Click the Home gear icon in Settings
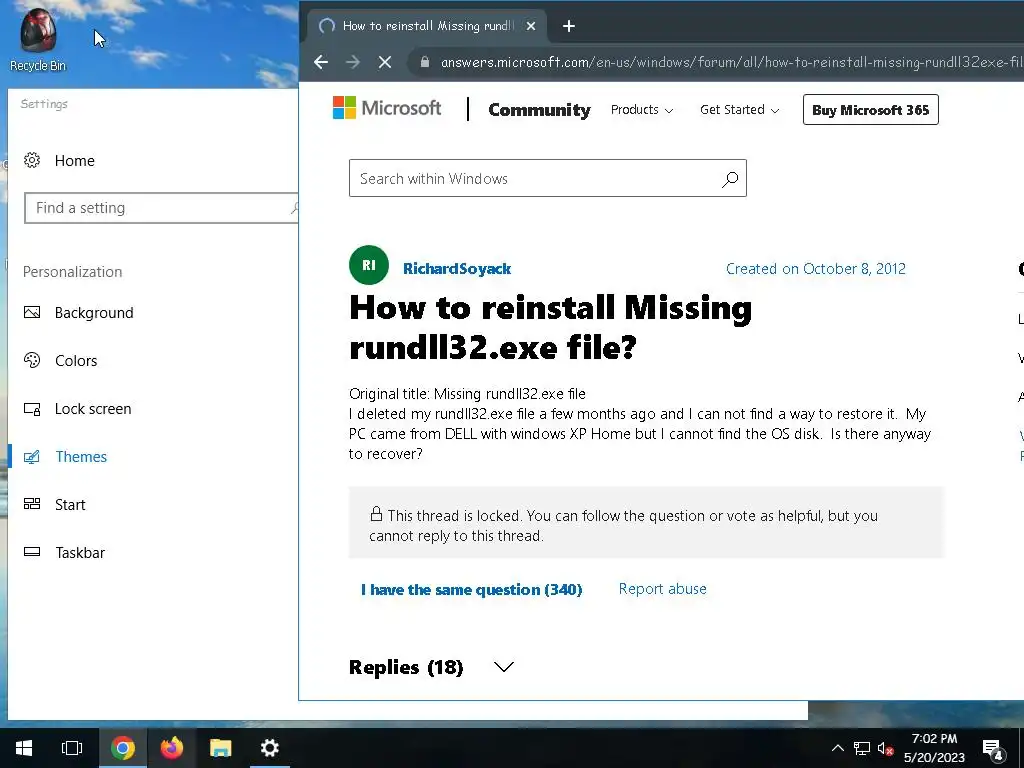Viewport: 1024px width, 768px height. point(32,160)
